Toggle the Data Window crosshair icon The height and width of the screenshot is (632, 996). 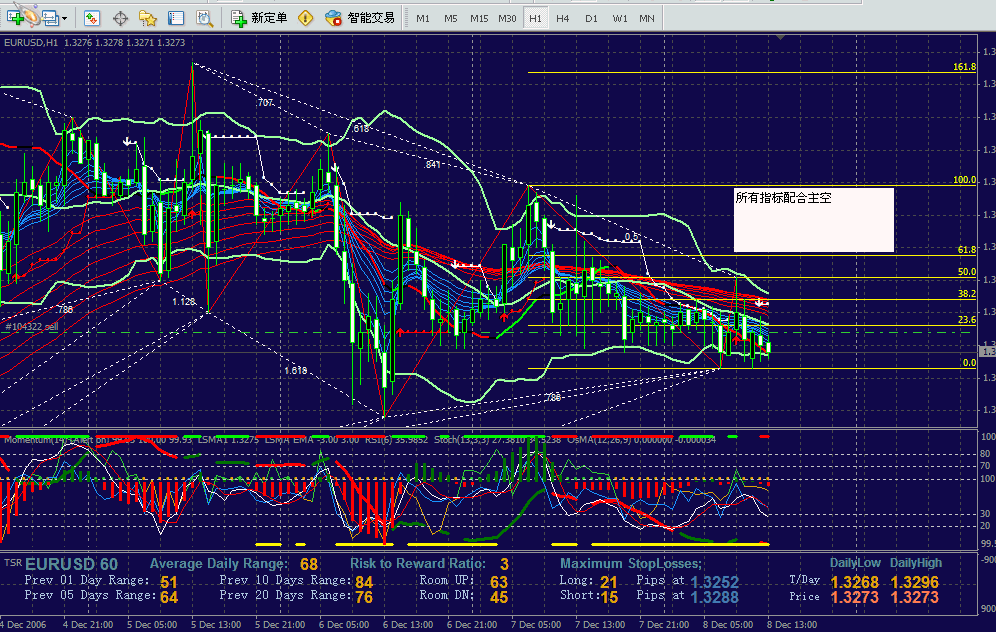(120, 18)
